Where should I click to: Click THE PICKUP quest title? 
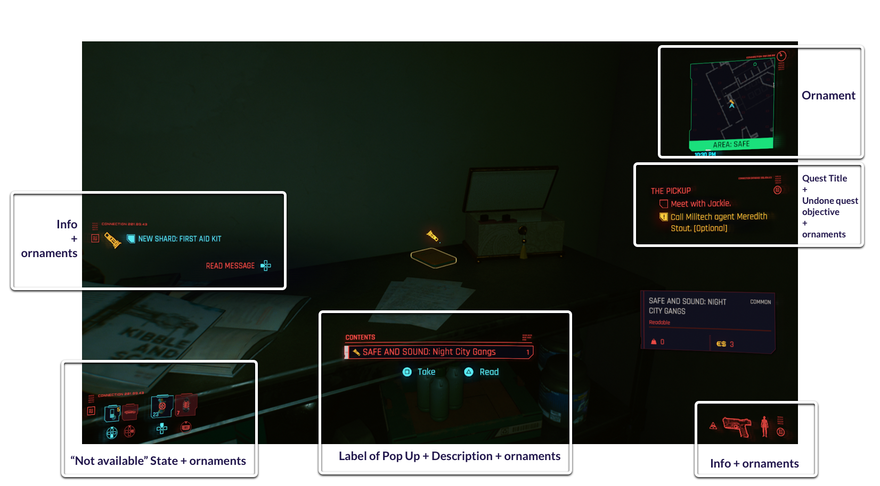coord(671,191)
